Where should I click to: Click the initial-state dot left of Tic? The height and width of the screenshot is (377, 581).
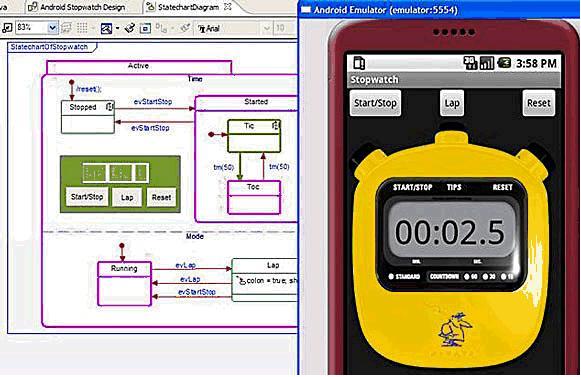[x=211, y=135]
